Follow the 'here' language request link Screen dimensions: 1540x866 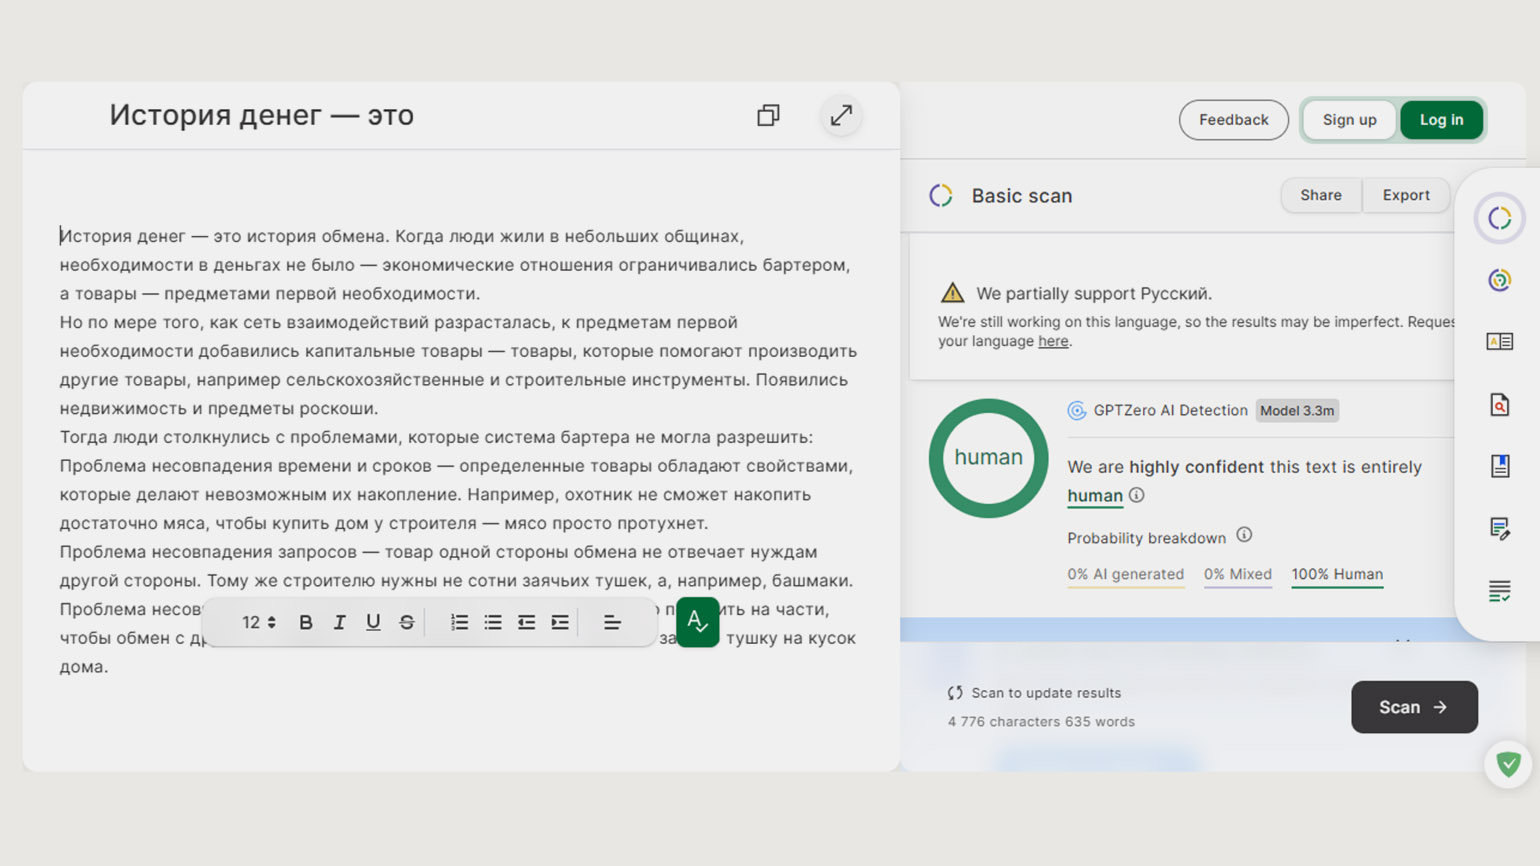(x=1052, y=341)
